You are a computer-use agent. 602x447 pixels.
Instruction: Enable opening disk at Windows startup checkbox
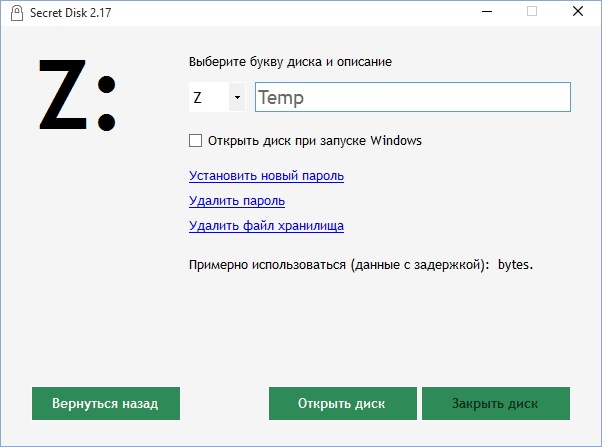[x=195, y=141]
